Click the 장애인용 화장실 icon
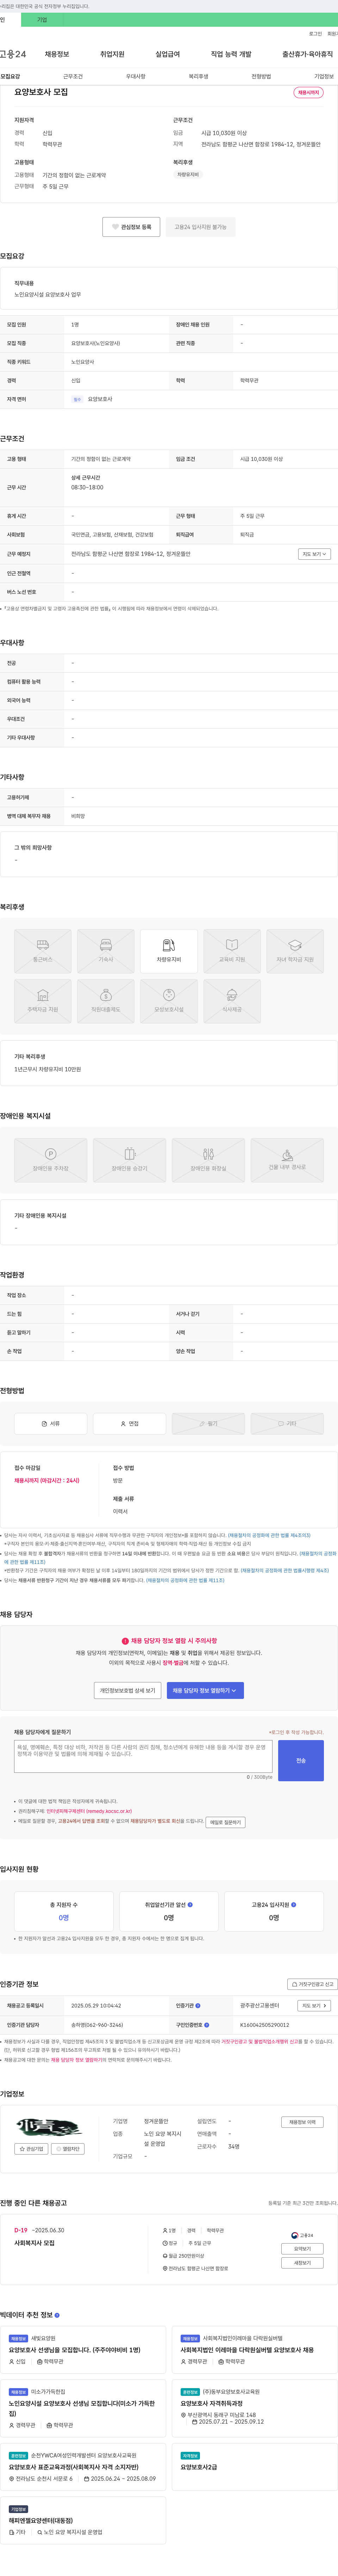The height and width of the screenshot is (2576, 338). [208, 1160]
